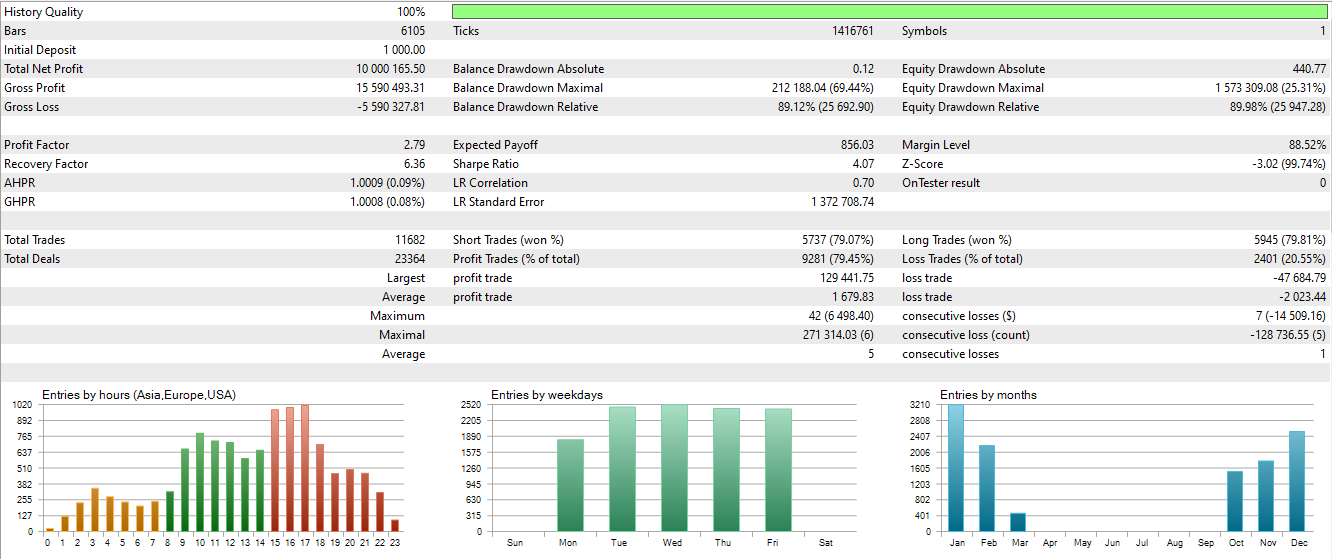Select the net profit value "10 000 165.50"

[x=391, y=69]
